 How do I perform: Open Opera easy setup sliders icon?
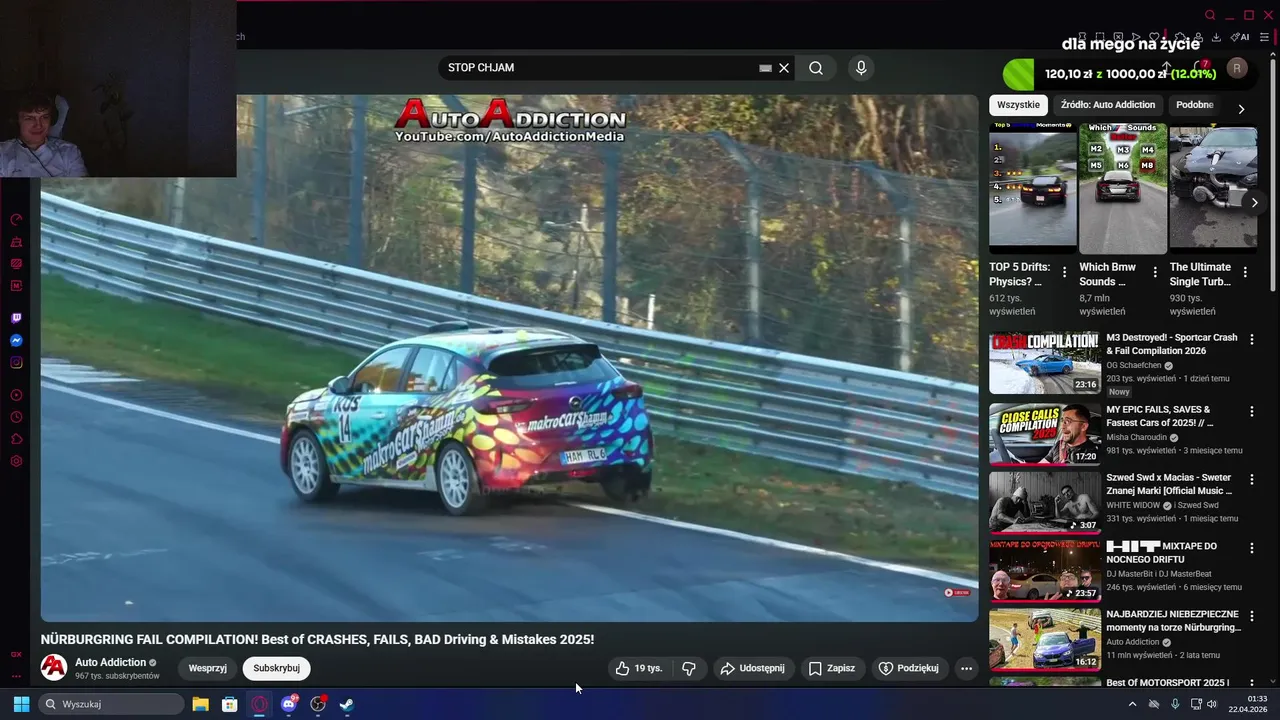(1264, 37)
